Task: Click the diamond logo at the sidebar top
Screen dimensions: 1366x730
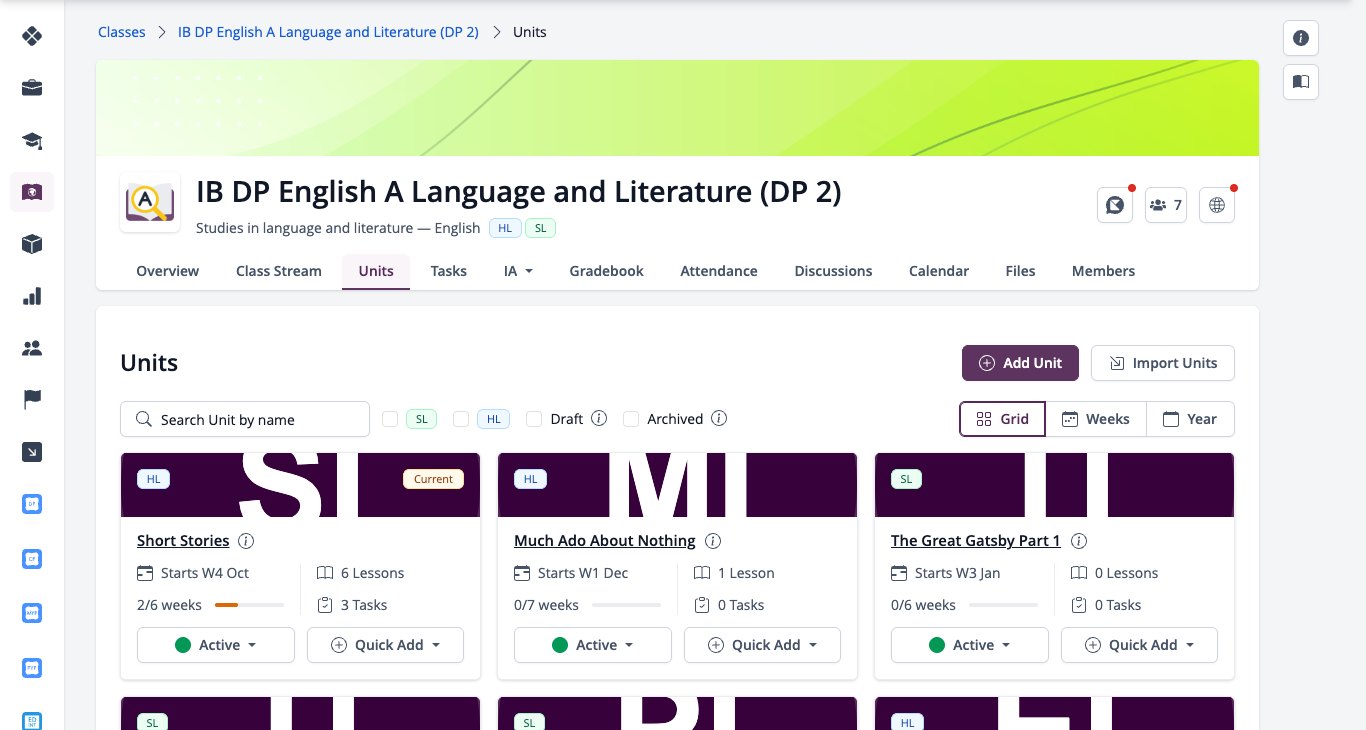Action: click(x=32, y=37)
